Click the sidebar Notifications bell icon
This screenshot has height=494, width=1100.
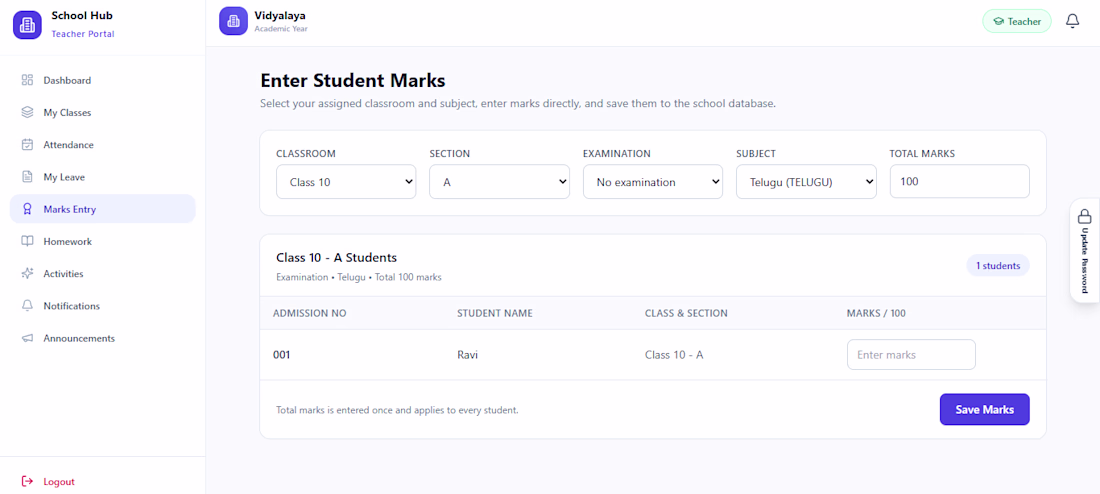(x=27, y=306)
